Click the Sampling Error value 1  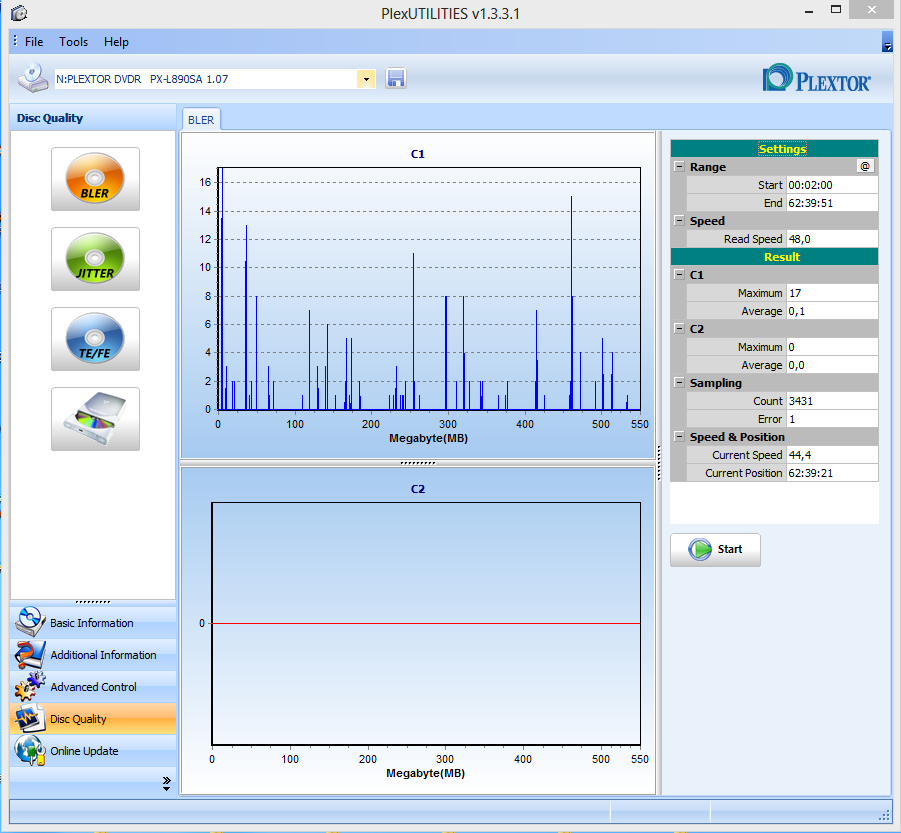pyautogui.click(x=831, y=419)
